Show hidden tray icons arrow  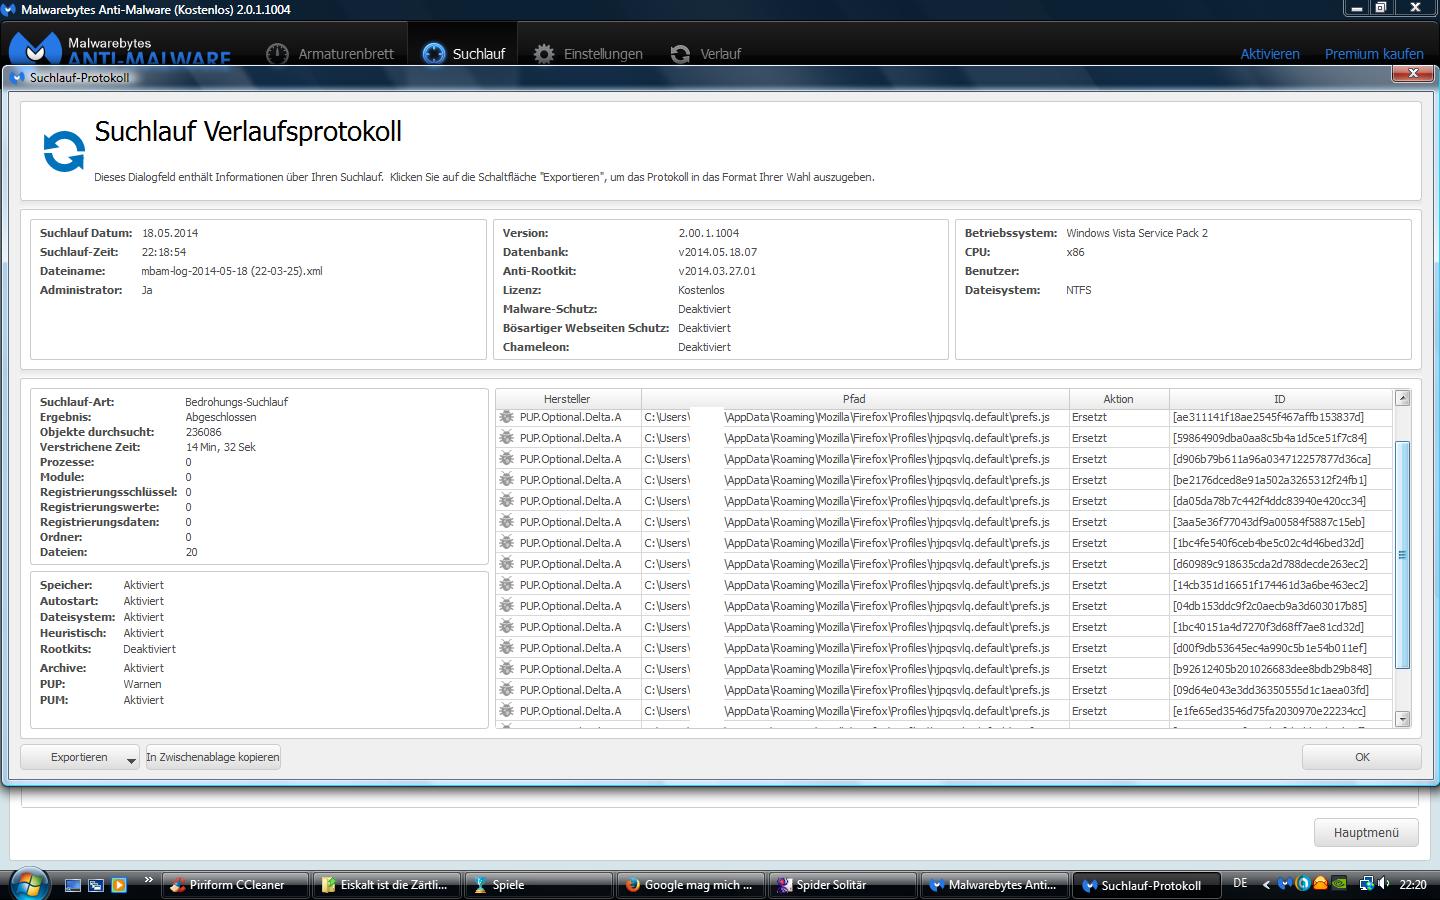coord(1266,885)
